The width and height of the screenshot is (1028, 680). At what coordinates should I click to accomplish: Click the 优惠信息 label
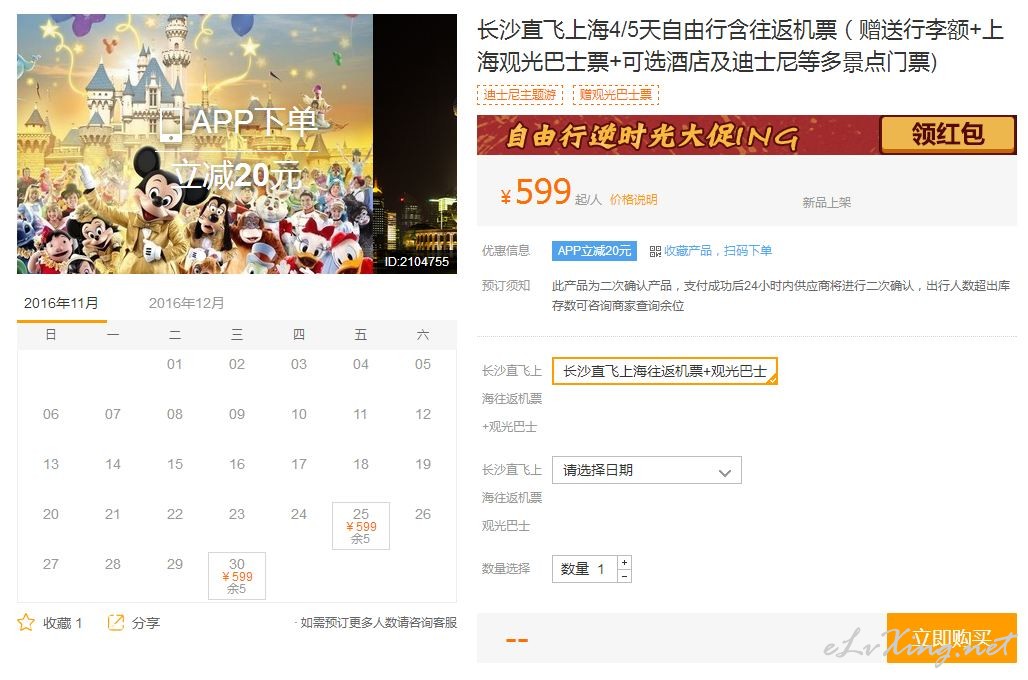(x=505, y=250)
